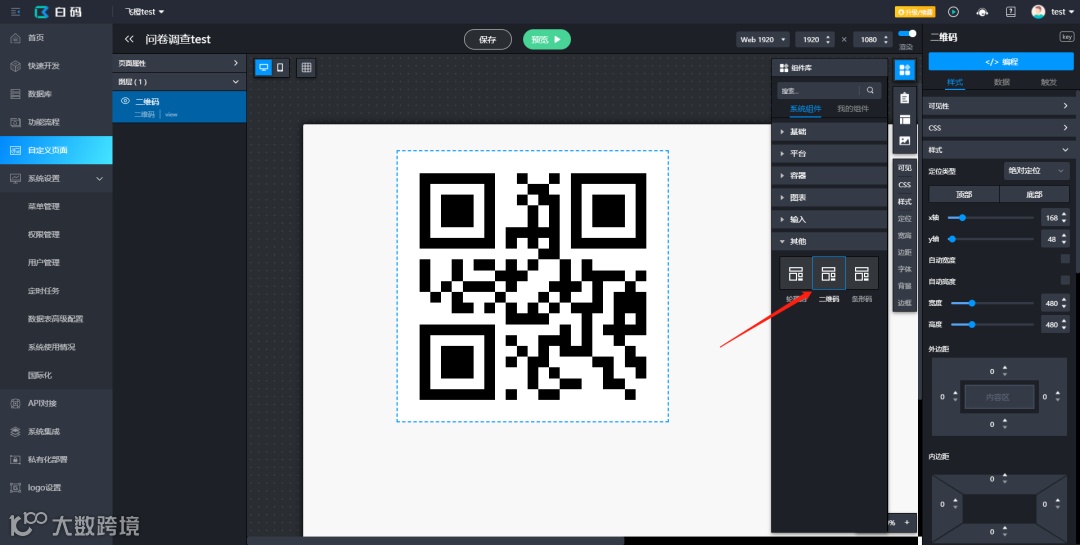Switch to the 数据 tab
This screenshot has width=1080, height=545.
(1001, 82)
